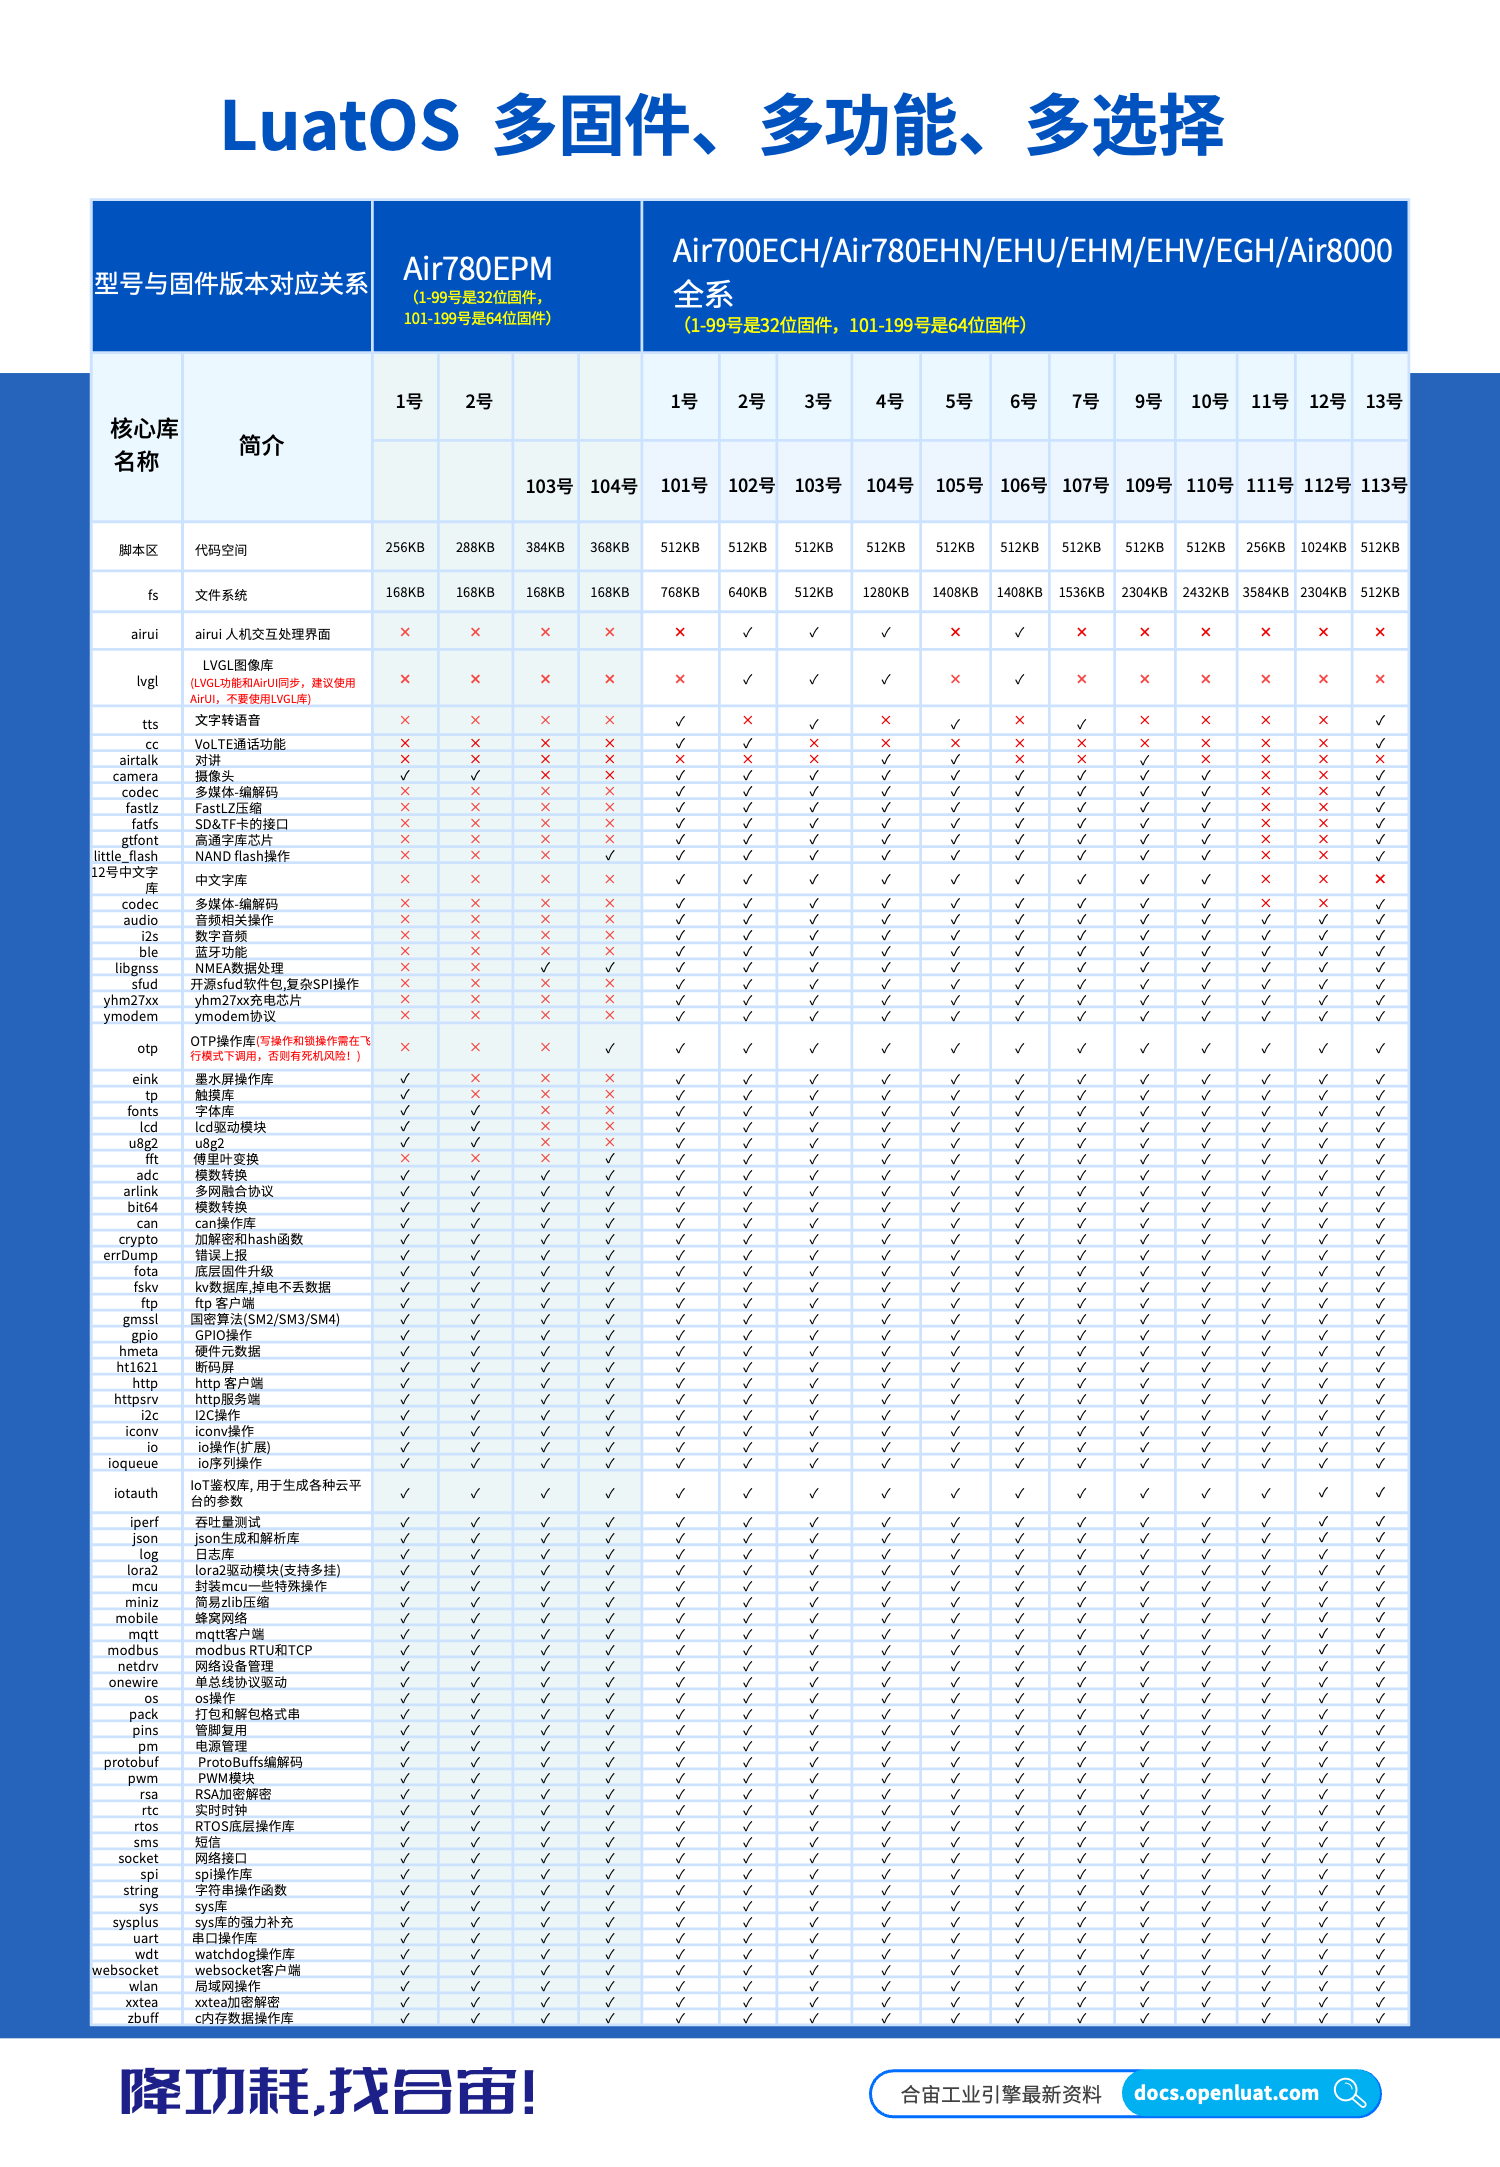Click the 蓝牙功能 description
The image size is (1500, 2167).
[x=221, y=952]
